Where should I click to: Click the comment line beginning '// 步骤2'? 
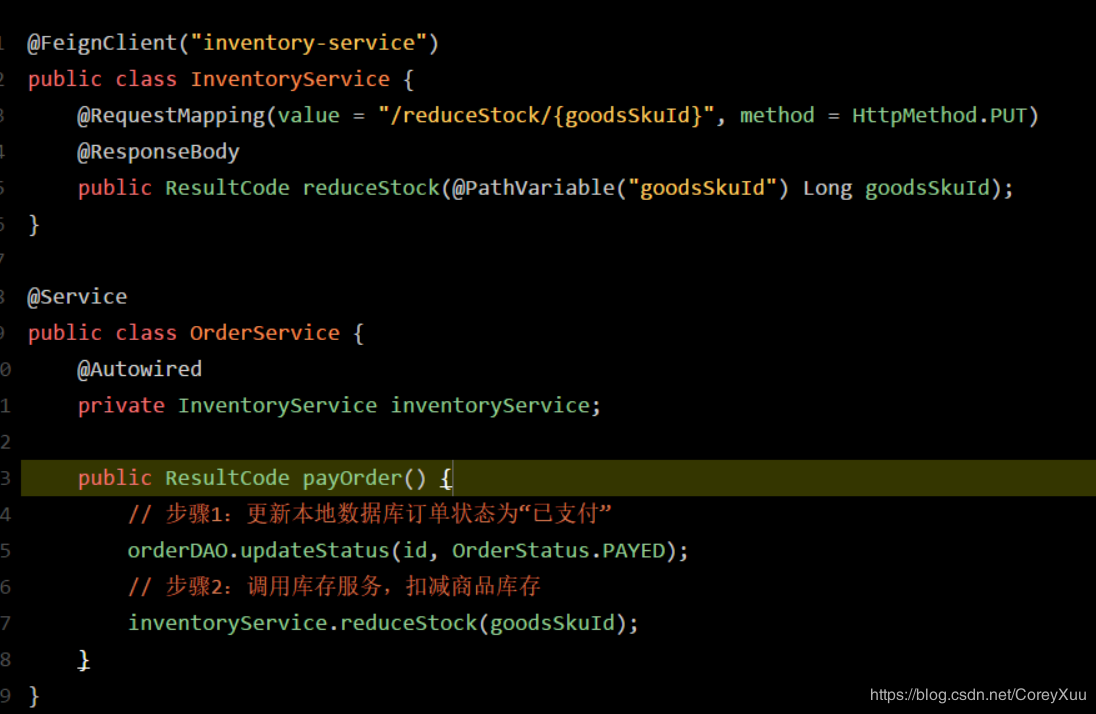tap(334, 586)
